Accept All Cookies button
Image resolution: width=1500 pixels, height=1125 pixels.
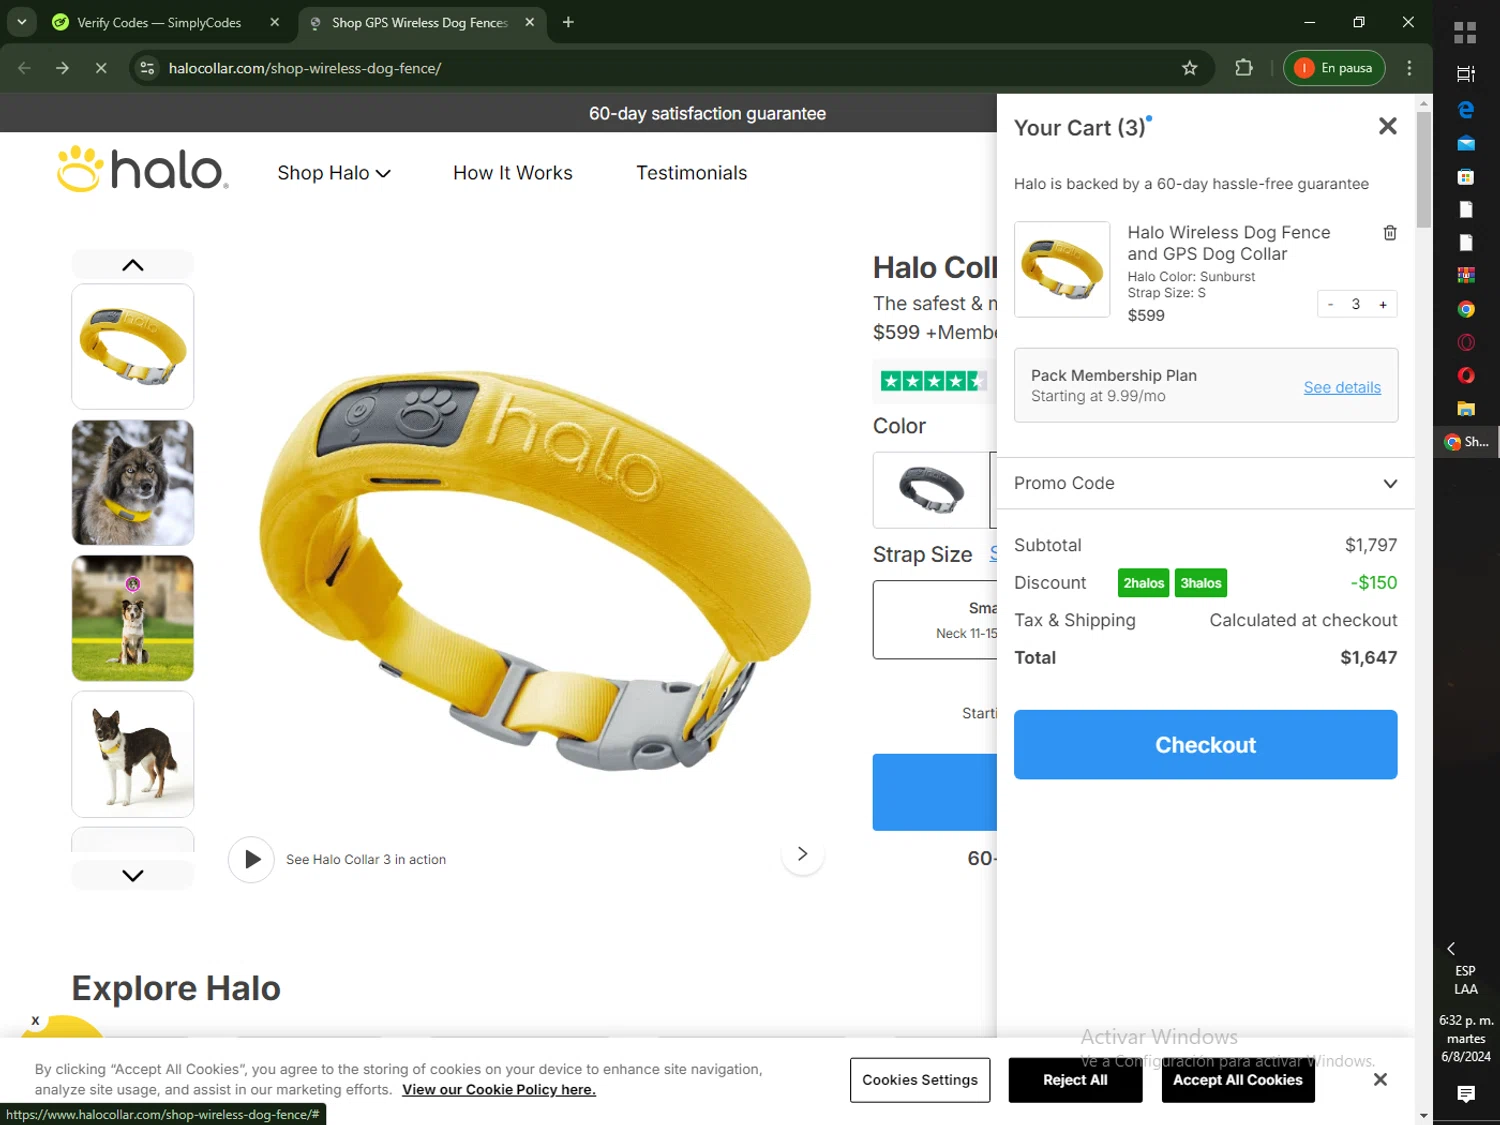[x=1238, y=1080]
